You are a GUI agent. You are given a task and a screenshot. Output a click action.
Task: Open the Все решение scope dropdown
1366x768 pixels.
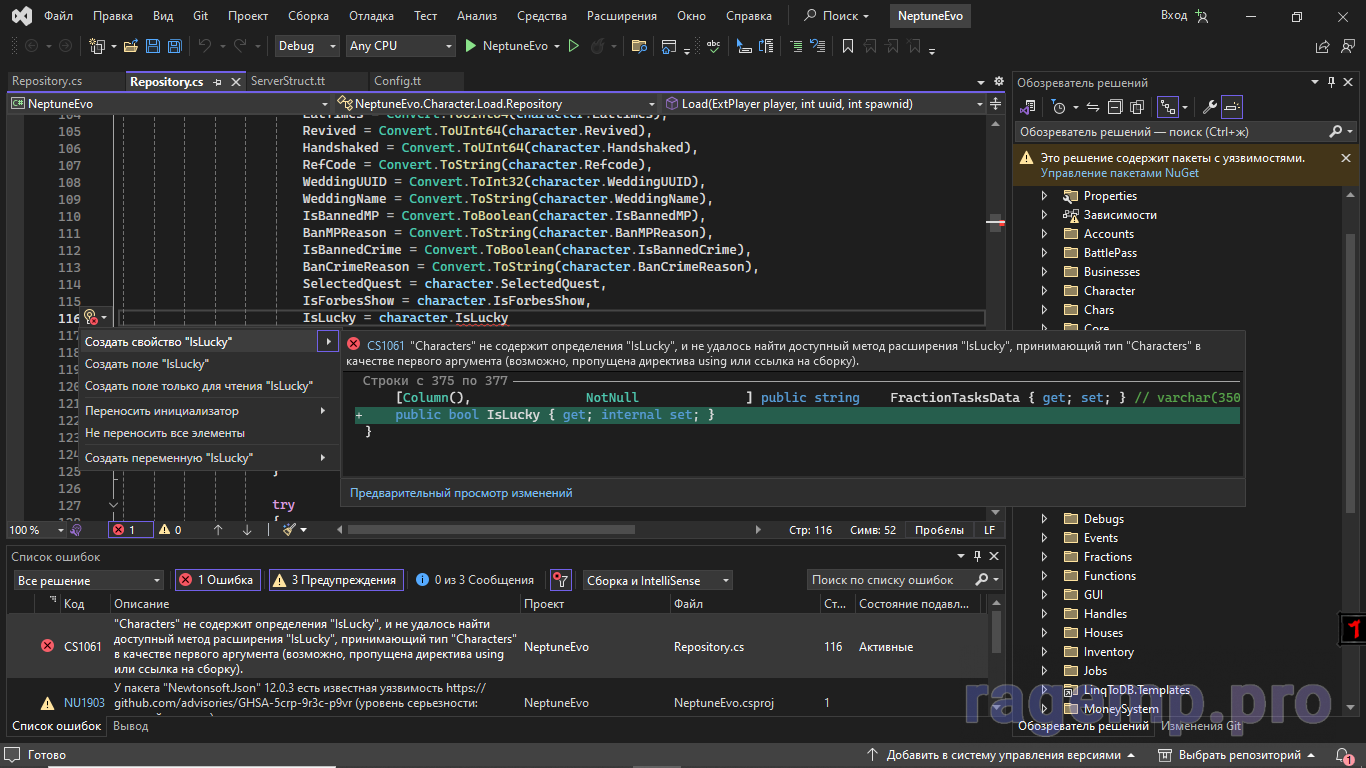pyautogui.click(x=89, y=580)
